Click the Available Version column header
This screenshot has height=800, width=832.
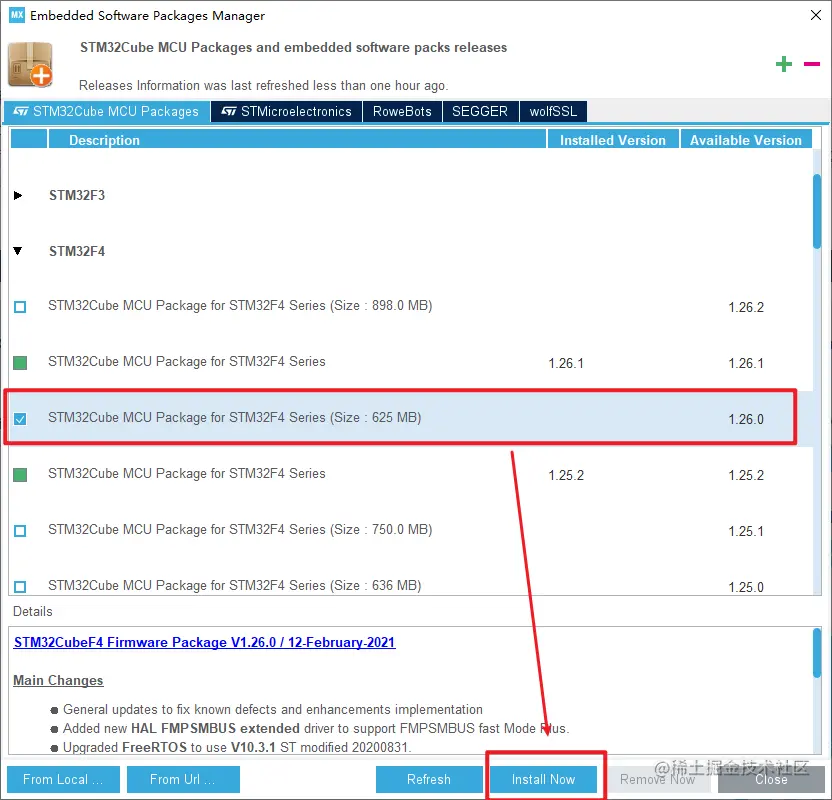pyautogui.click(x=746, y=140)
